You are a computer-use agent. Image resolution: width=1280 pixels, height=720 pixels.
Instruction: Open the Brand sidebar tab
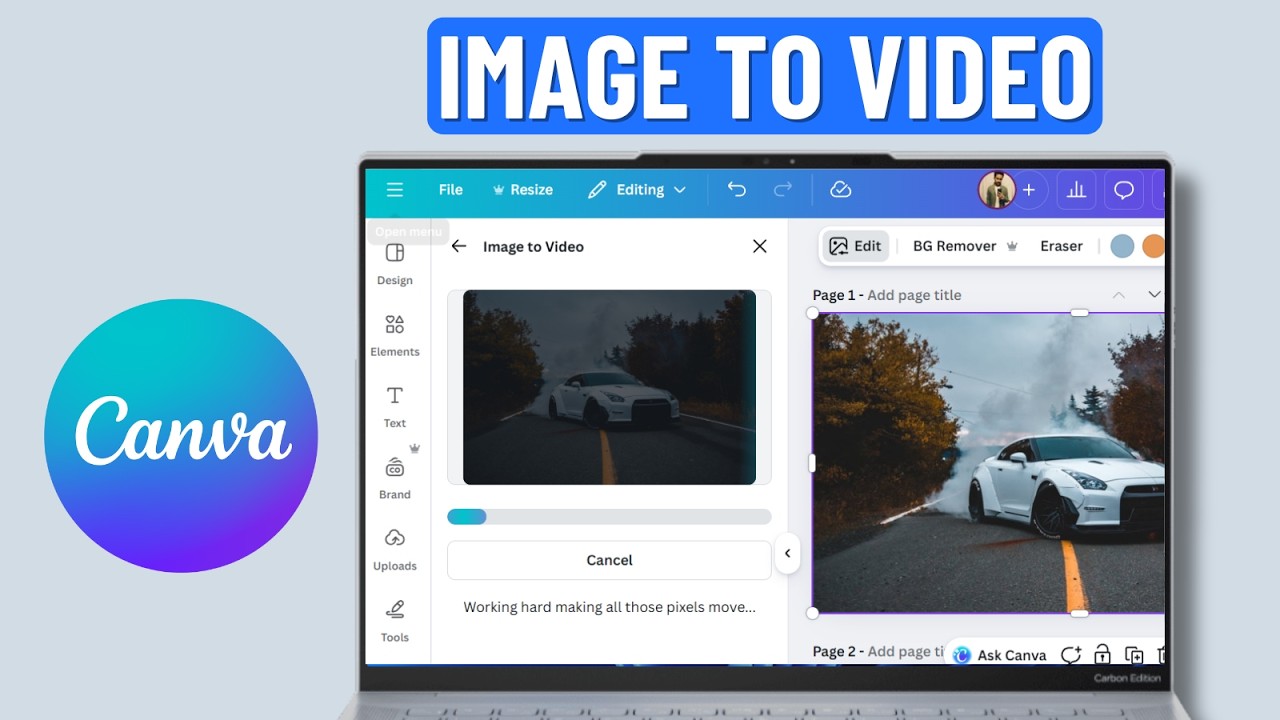(395, 477)
